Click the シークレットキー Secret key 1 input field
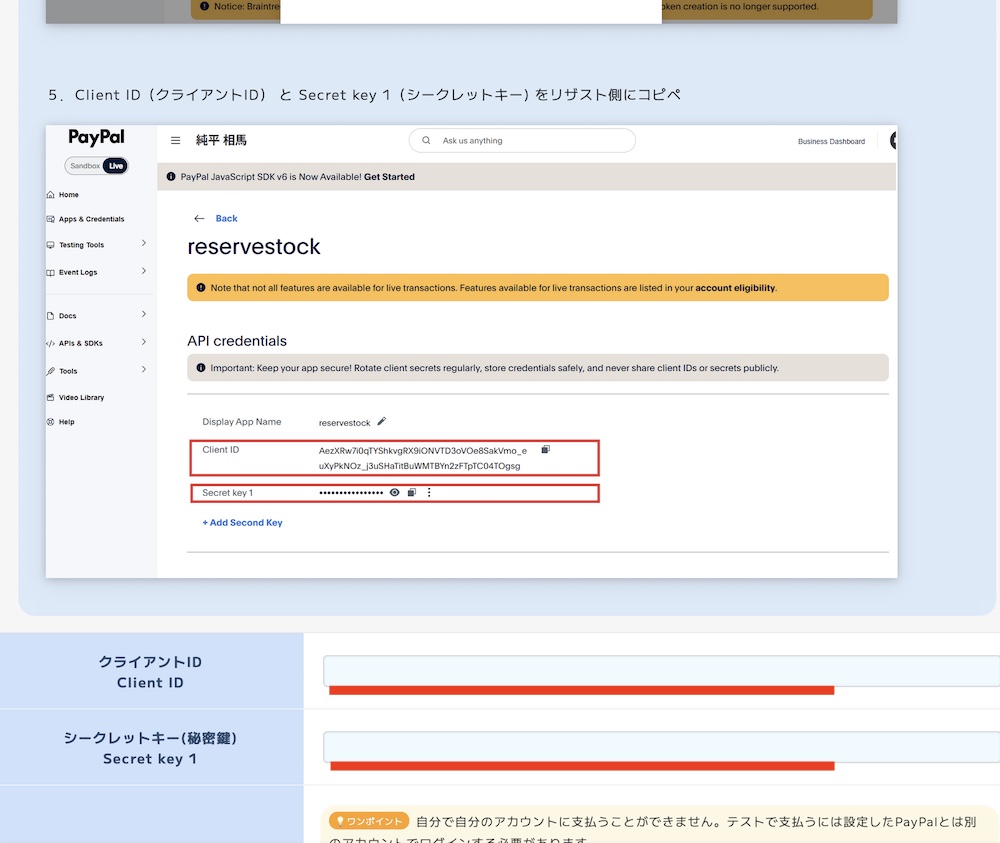The height and width of the screenshot is (843, 1000). pyautogui.click(x=660, y=747)
